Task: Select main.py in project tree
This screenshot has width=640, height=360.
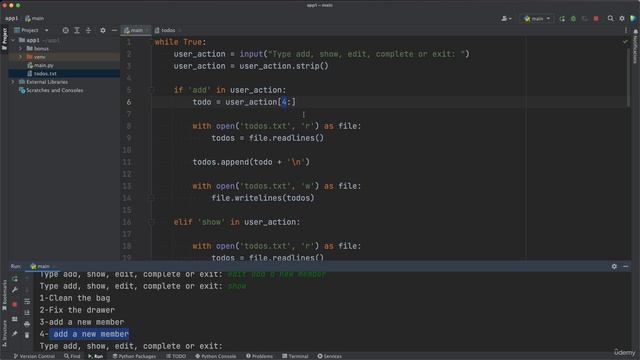Action: pos(43,65)
